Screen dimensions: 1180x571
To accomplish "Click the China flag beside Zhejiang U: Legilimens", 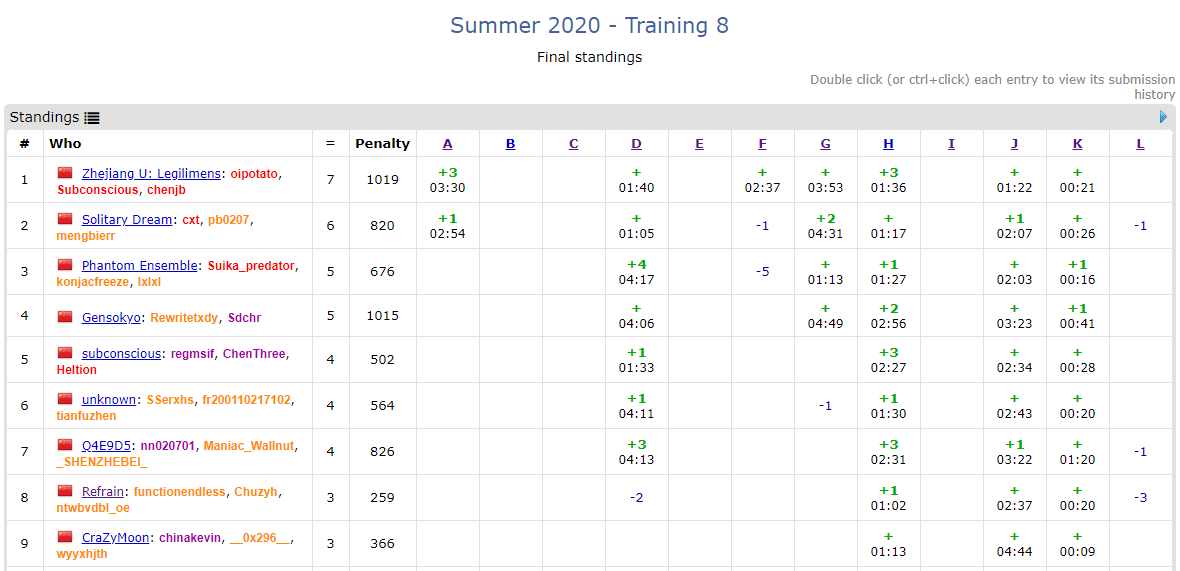I will (x=65, y=173).
